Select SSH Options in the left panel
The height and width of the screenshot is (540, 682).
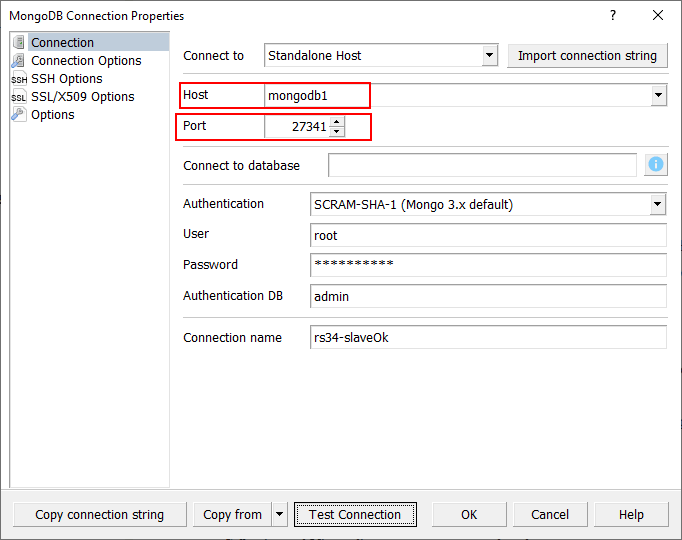click(x=66, y=78)
